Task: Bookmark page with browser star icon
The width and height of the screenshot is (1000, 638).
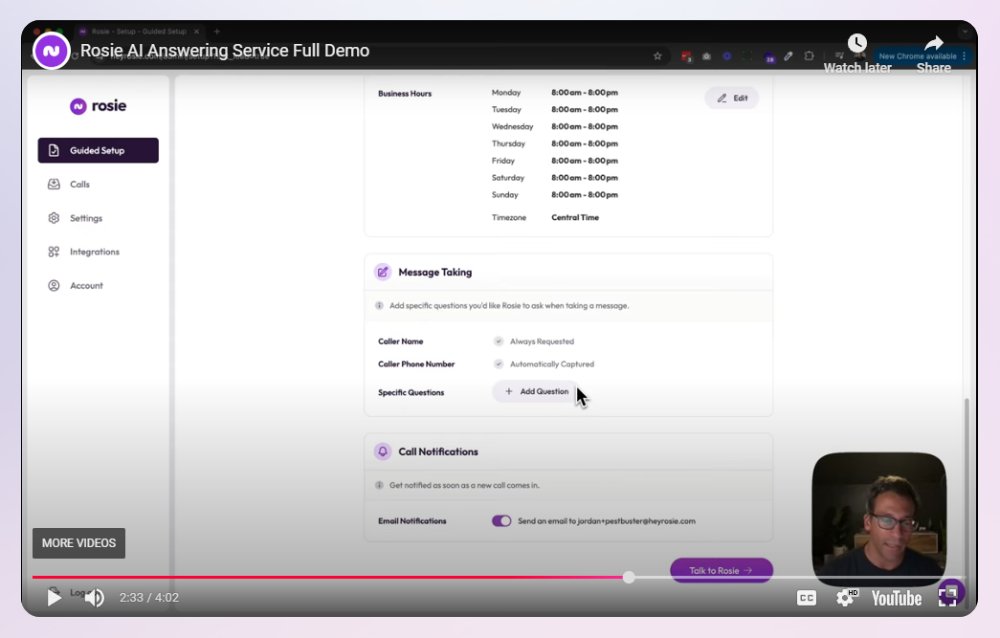Action: [x=658, y=56]
